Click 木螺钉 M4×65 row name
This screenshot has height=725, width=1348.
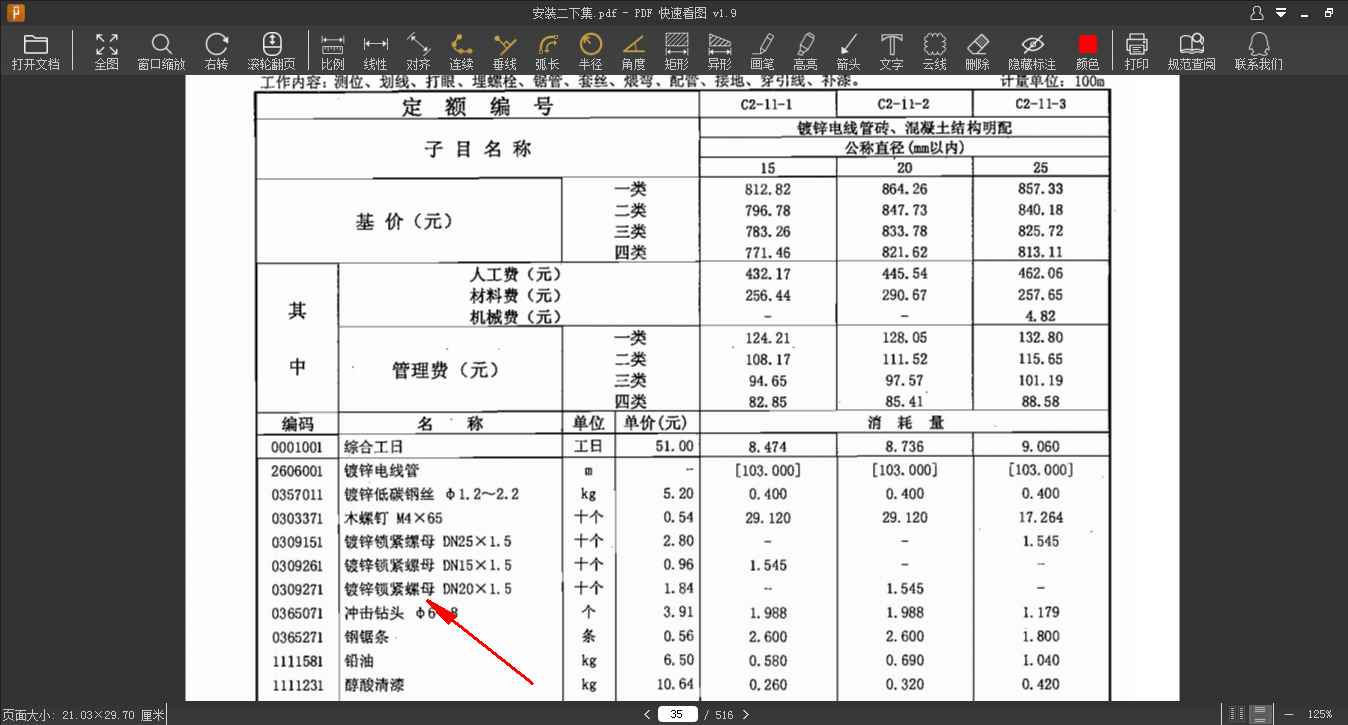tap(393, 518)
